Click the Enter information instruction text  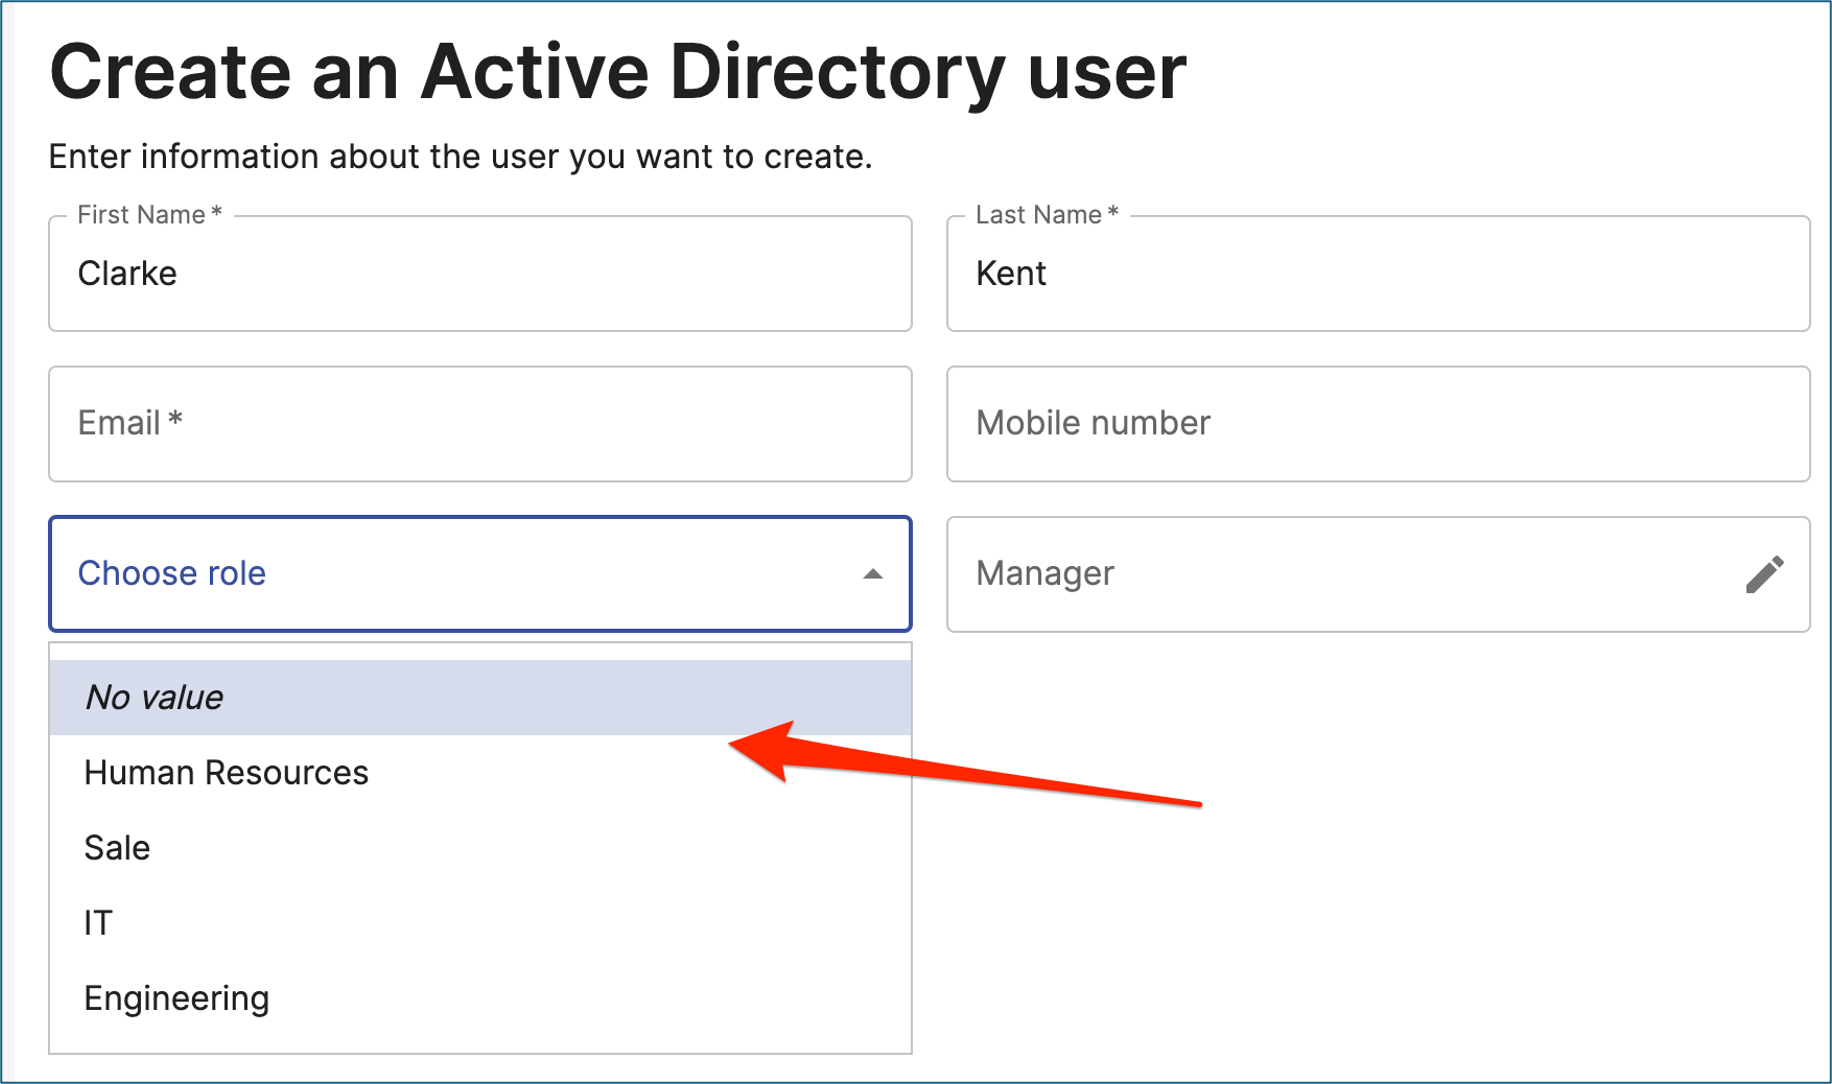tap(460, 157)
